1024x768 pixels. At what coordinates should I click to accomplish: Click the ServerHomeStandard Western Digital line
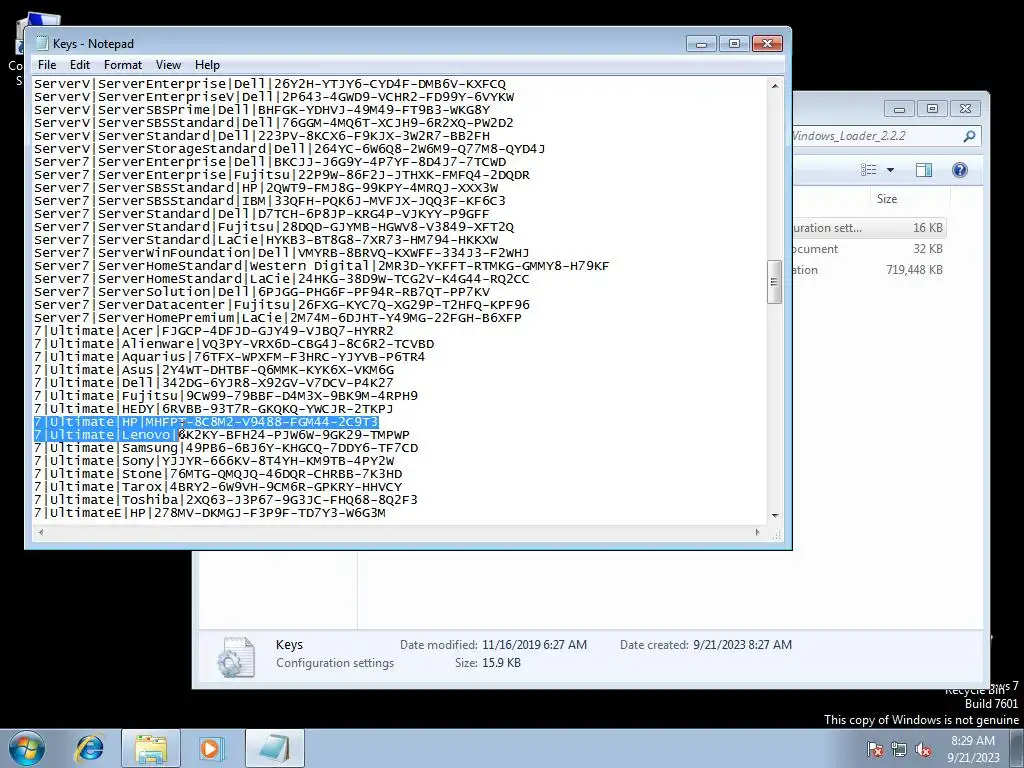pos(321,266)
